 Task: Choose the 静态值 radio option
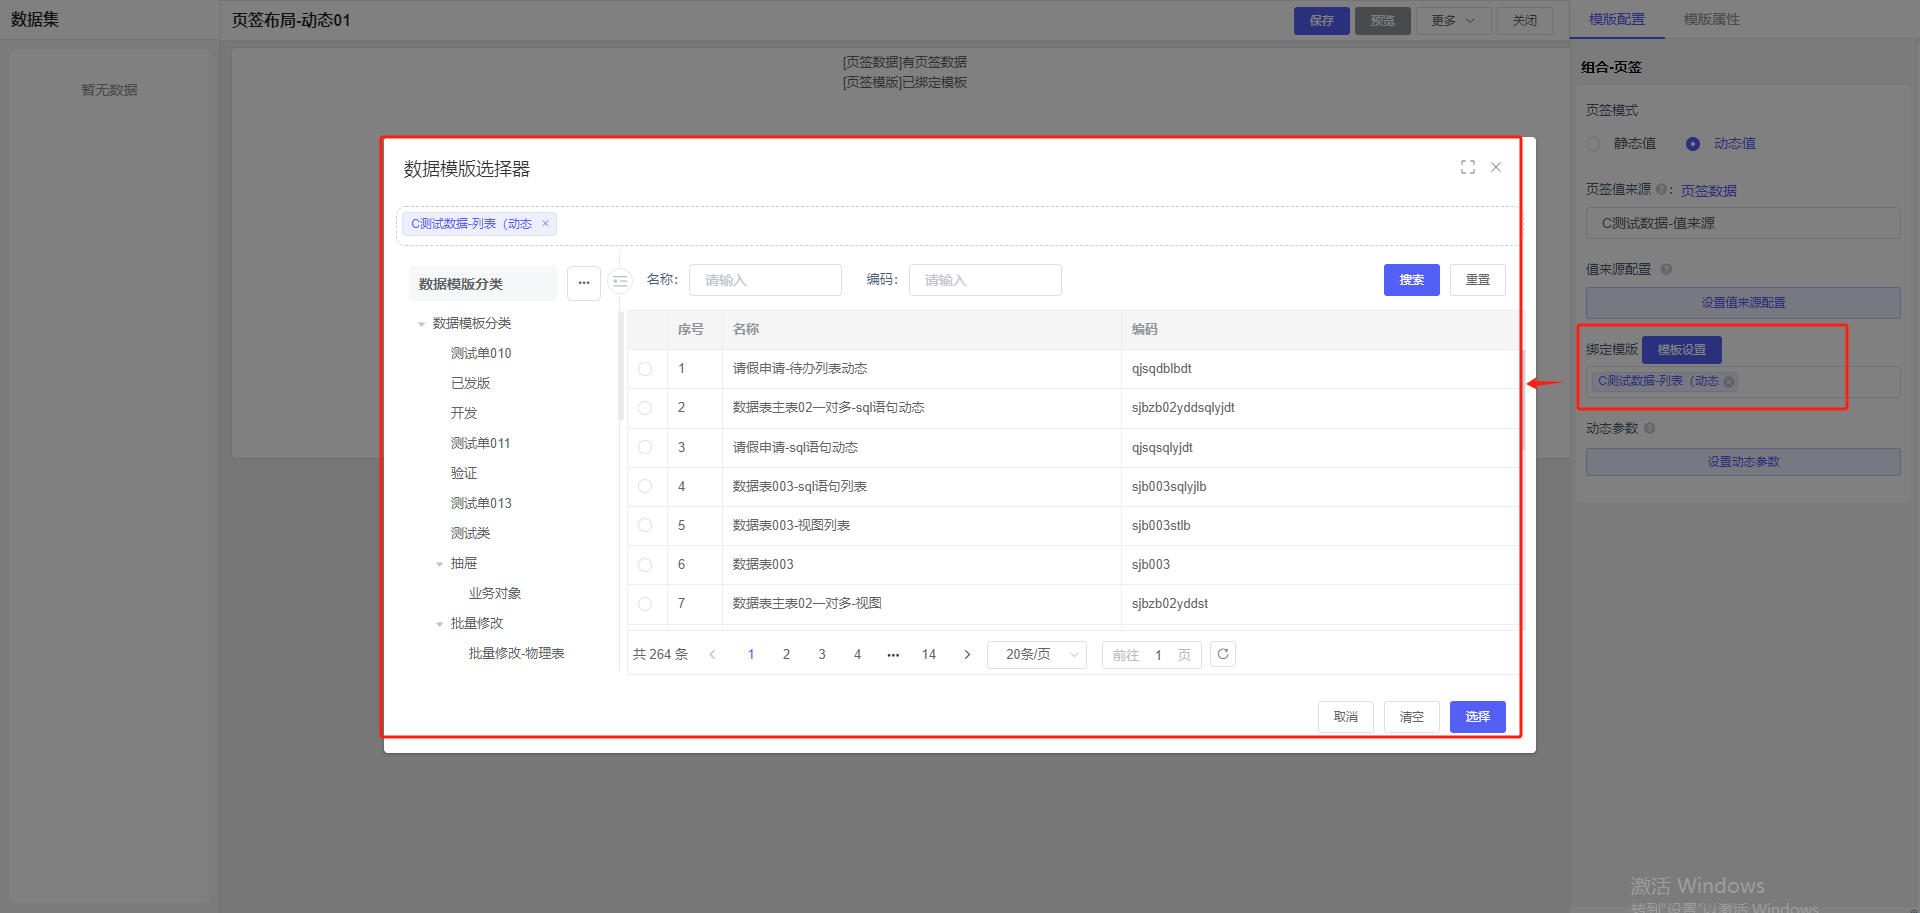point(1593,144)
